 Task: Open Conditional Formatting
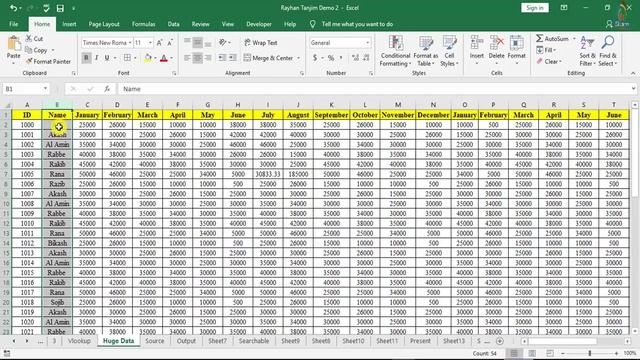coord(395,51)
